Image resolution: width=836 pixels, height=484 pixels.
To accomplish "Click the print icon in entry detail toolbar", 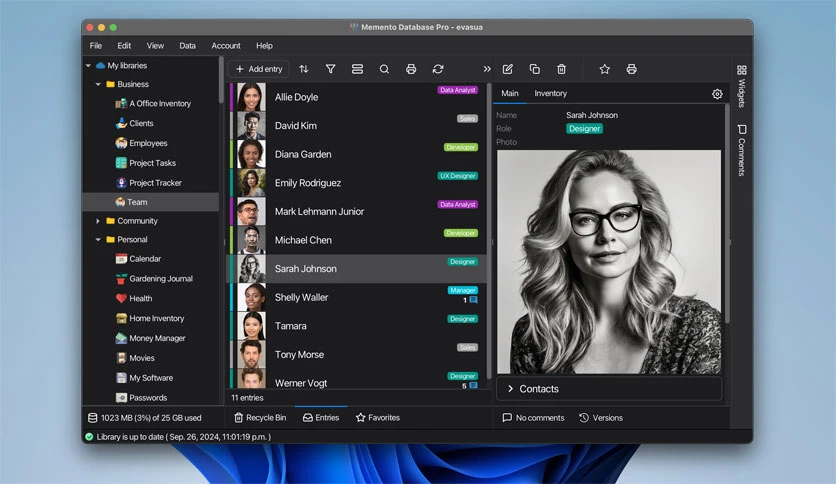I will (x=631, y=69).
